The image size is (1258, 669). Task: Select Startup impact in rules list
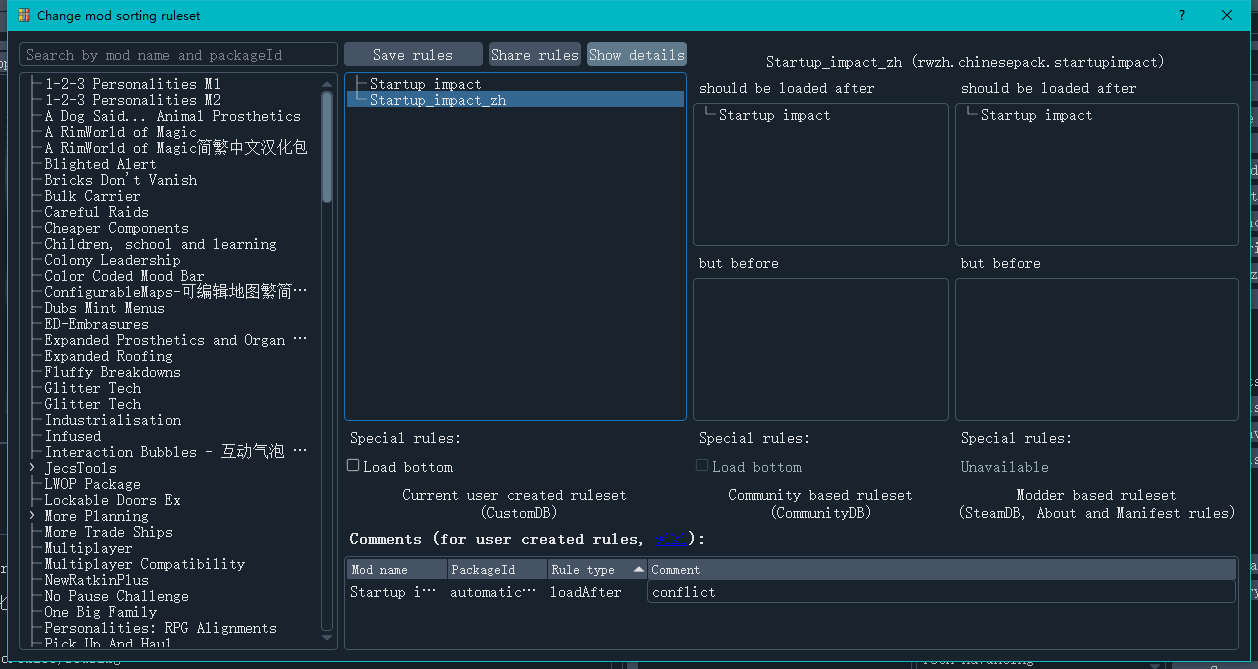pos(425,84)
